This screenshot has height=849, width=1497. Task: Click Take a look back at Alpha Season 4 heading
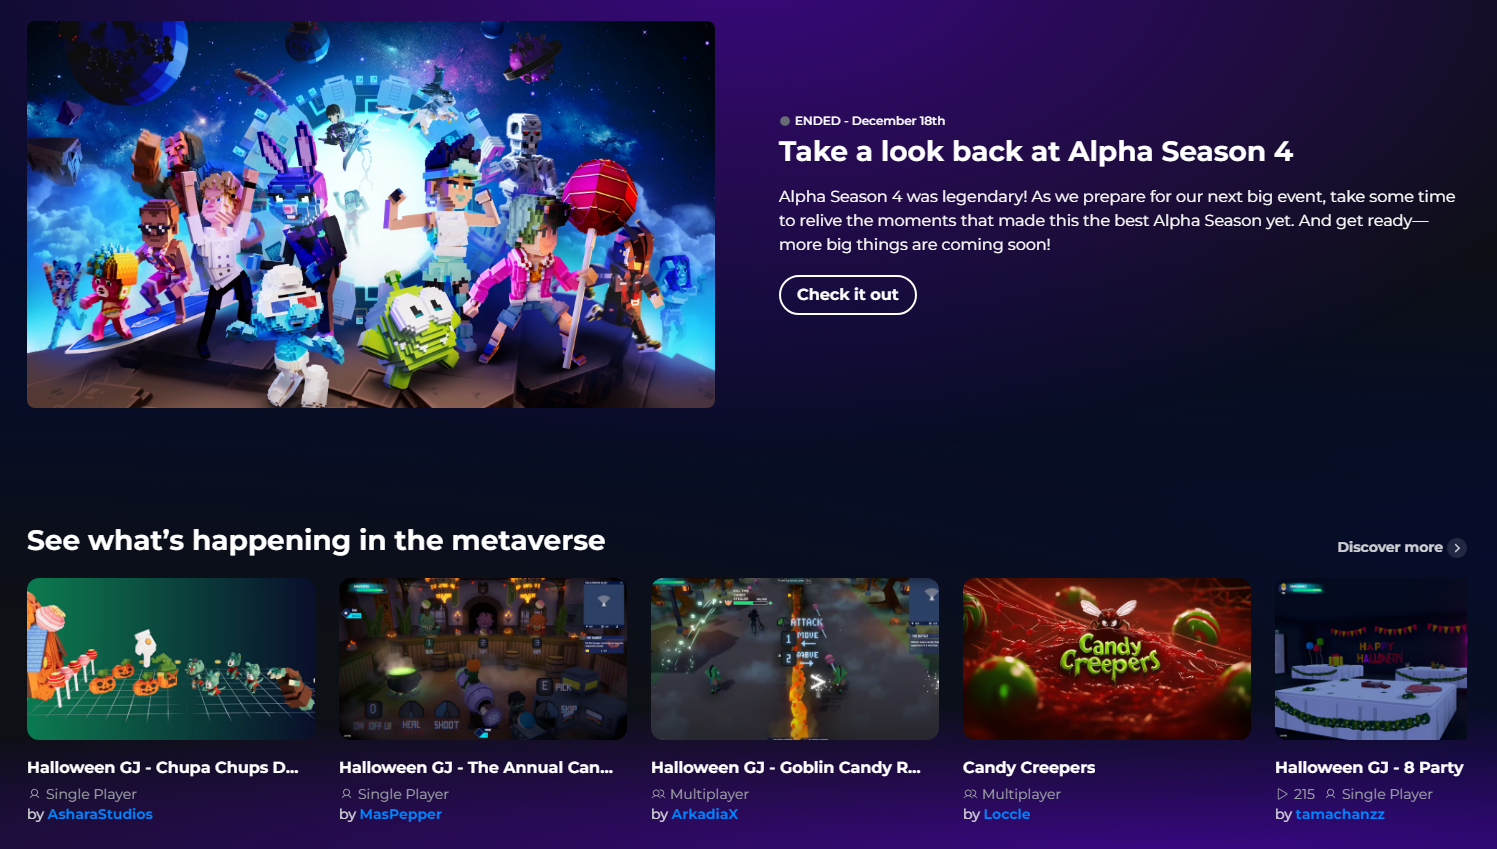tap(1036, 152)
